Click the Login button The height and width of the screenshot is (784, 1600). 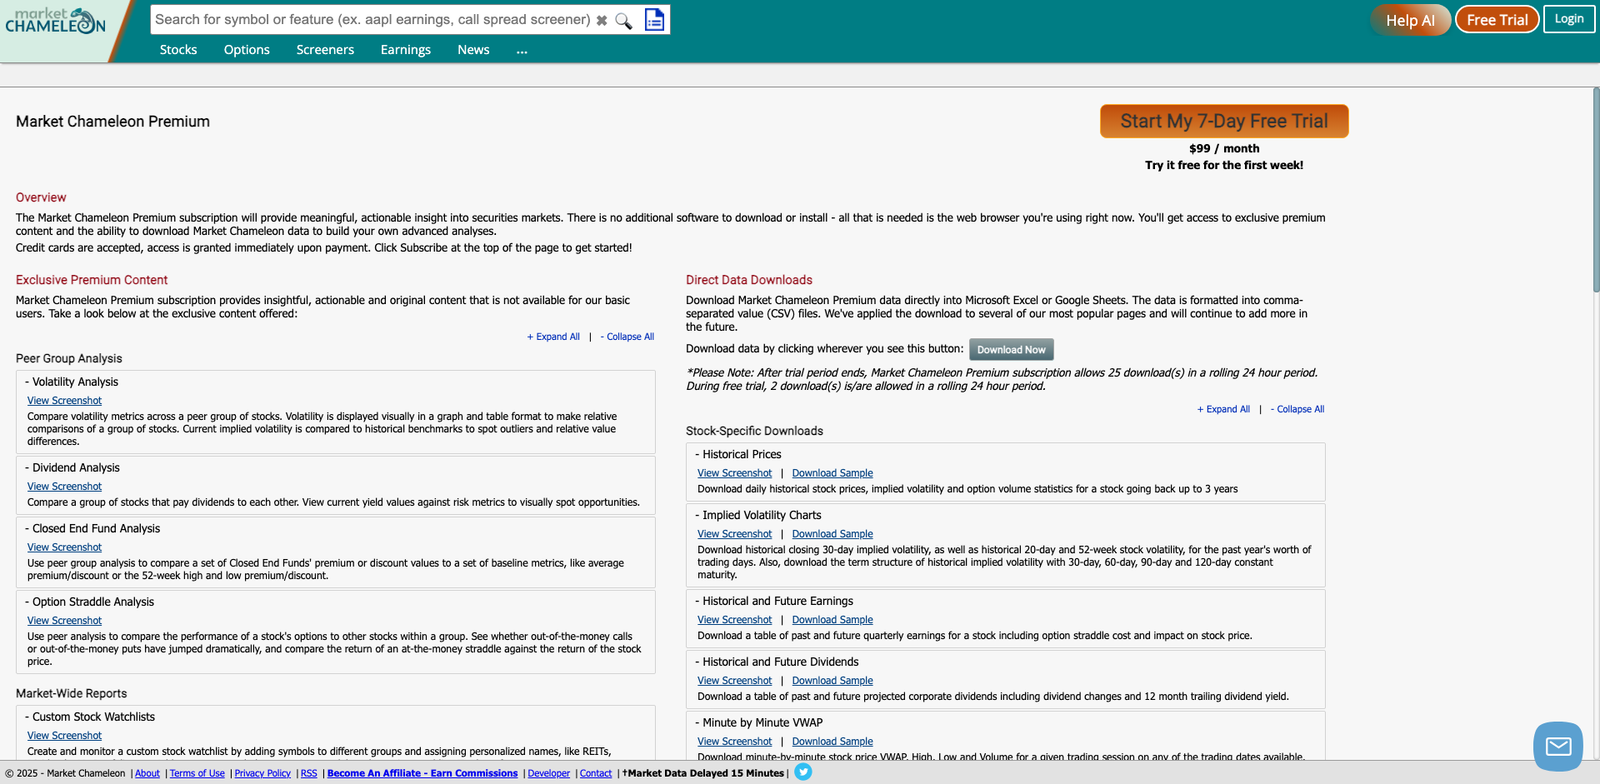click(1568, 19)
